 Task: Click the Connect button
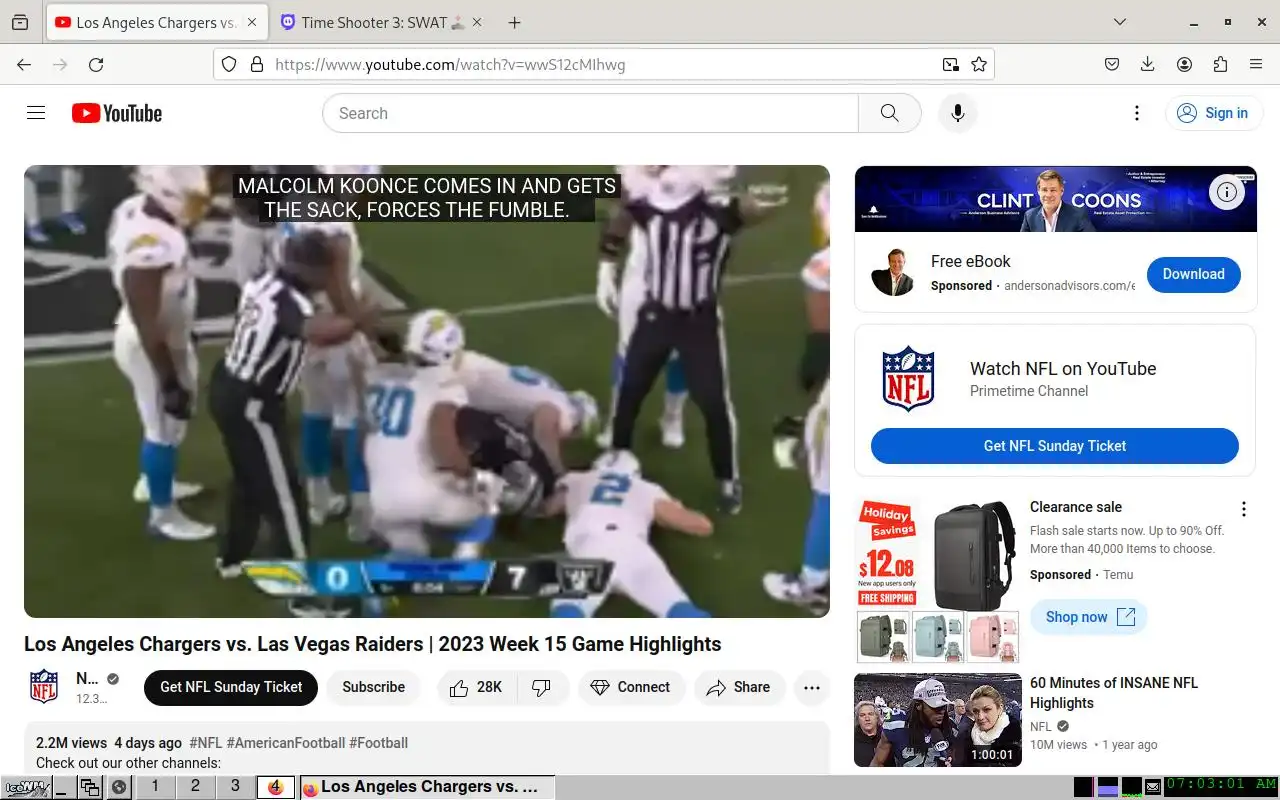(631, 687)
